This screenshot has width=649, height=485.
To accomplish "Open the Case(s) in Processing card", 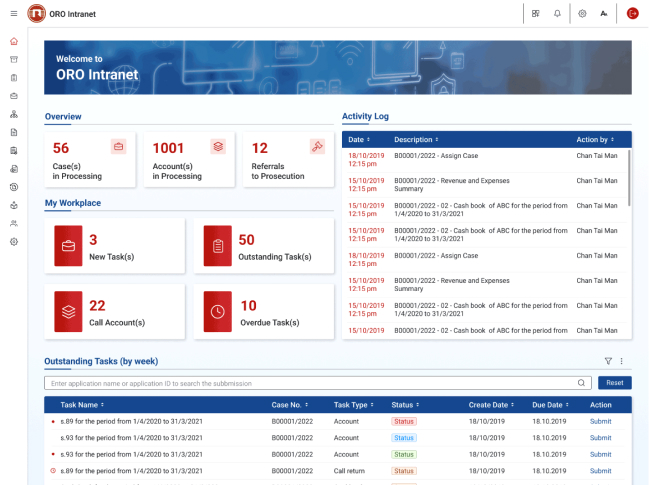I will (x=89, y=160).
